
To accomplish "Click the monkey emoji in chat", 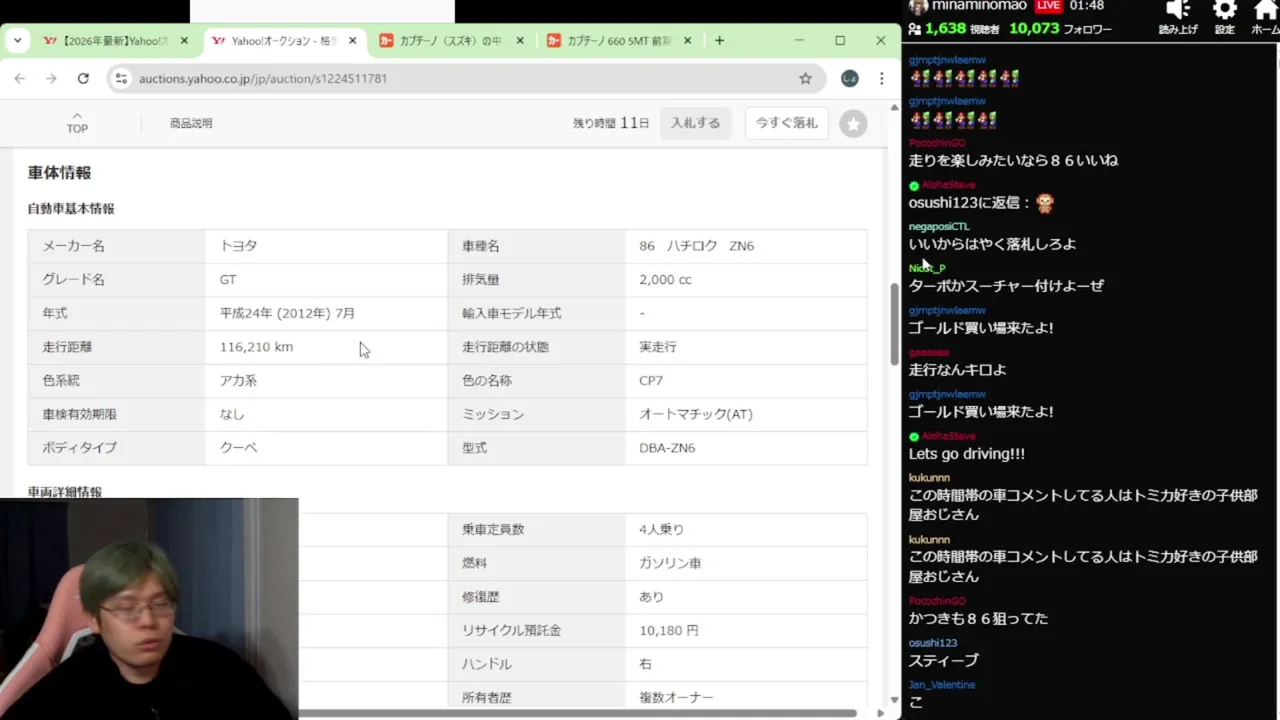I will coord(1045,203).
